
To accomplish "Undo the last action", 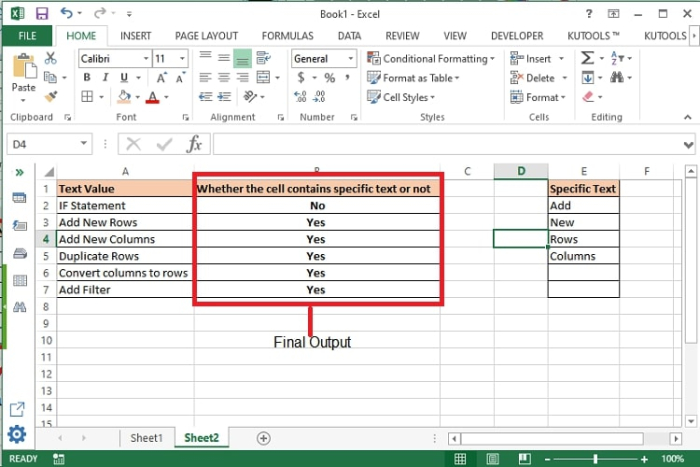I will (x=67, y=13).
